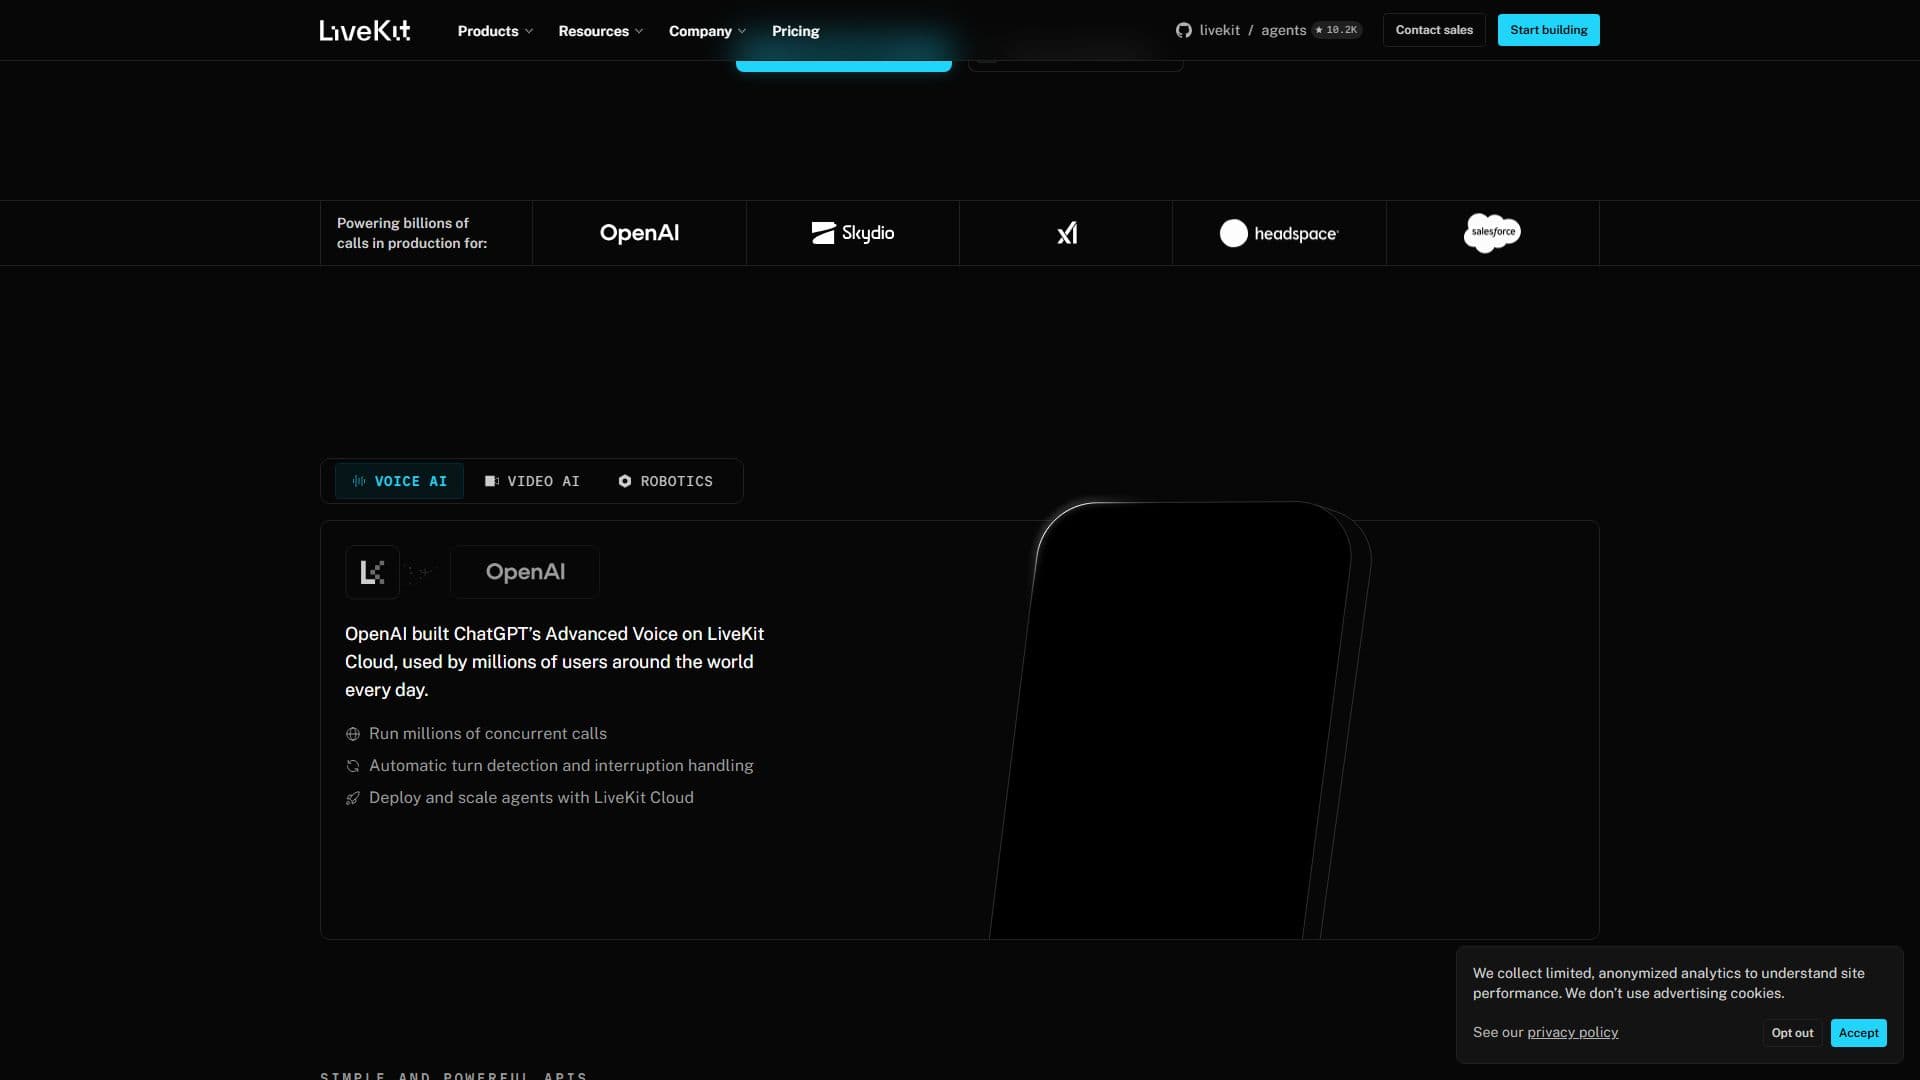Click the 10.2K star count badge

[x=1337, y=30]
